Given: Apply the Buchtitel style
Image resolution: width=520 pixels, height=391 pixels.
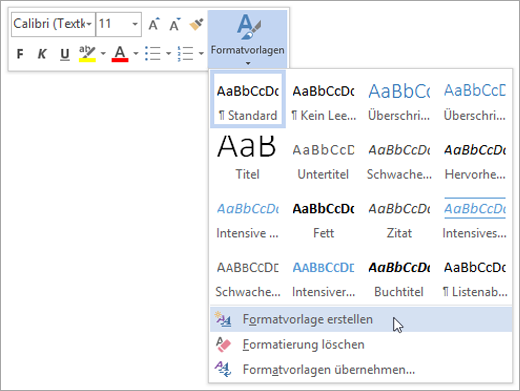Looking at the screenshot, I should pos(399,276).
